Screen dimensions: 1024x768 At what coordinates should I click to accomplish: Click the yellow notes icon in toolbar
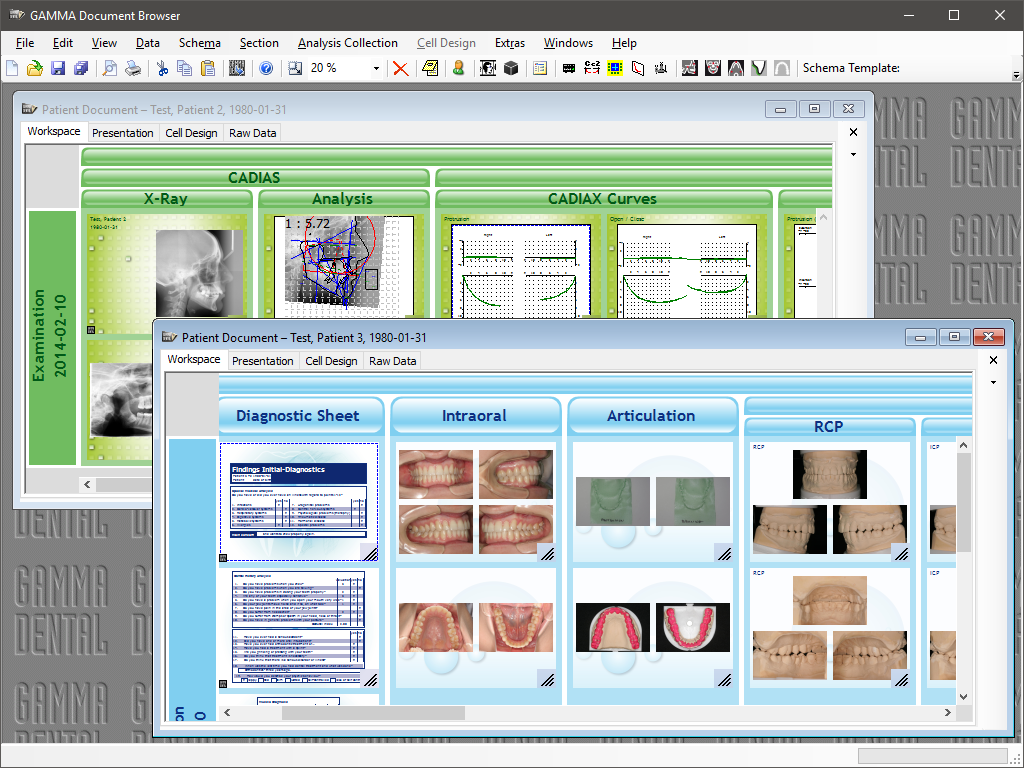click(430, 69)
